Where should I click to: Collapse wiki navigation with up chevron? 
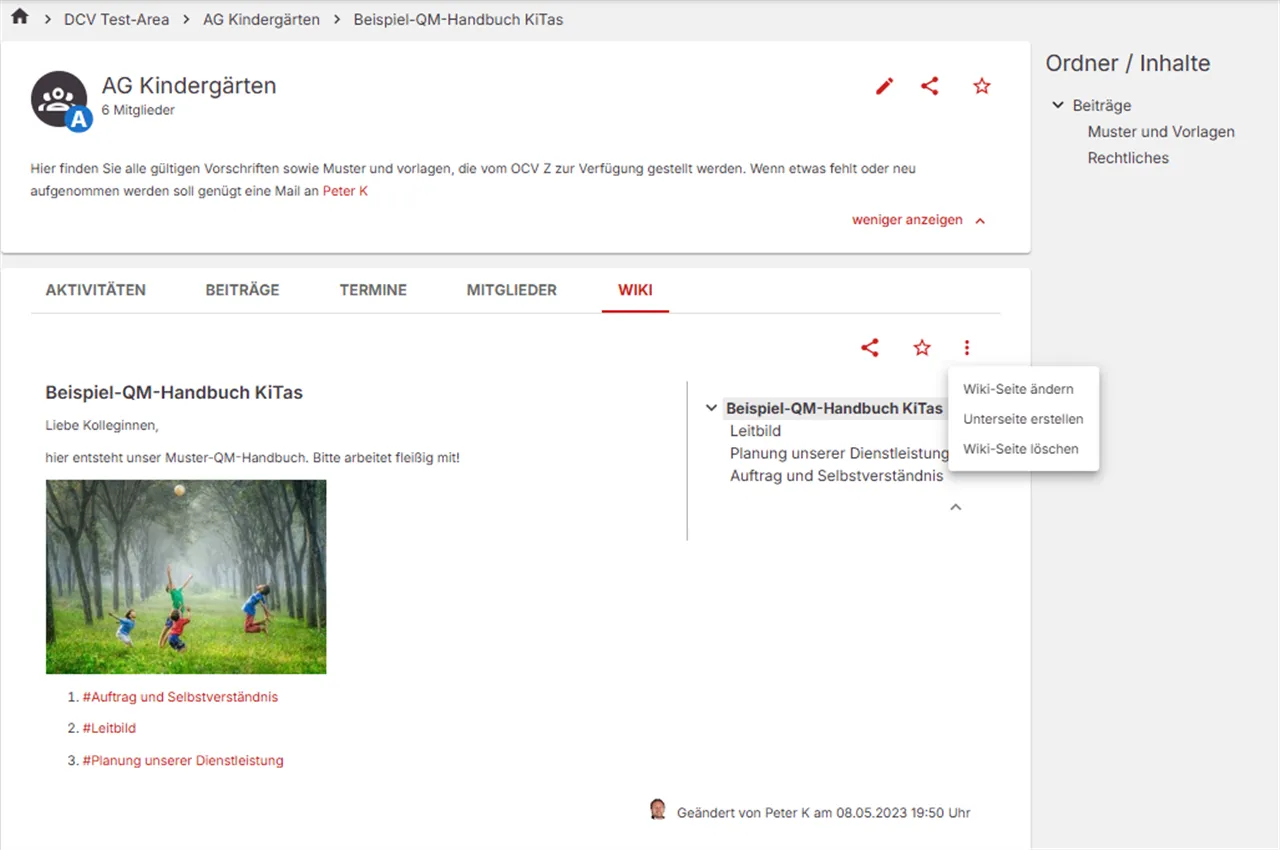[955, 507]
